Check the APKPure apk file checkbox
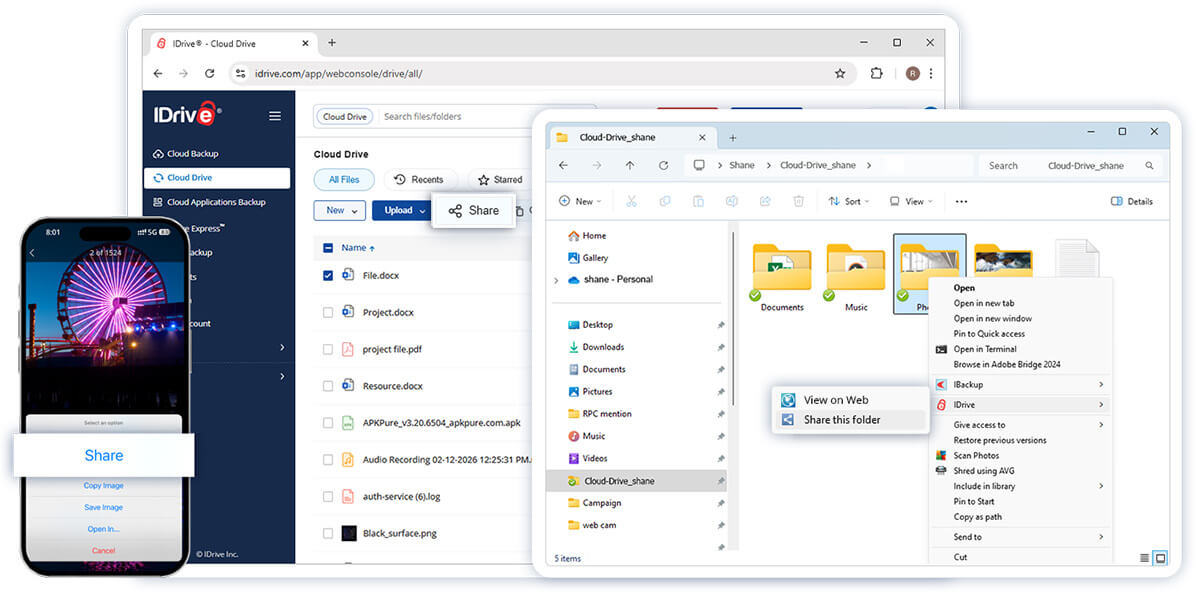Viewport: 1196px width, 592px height. tap(328, 423)
